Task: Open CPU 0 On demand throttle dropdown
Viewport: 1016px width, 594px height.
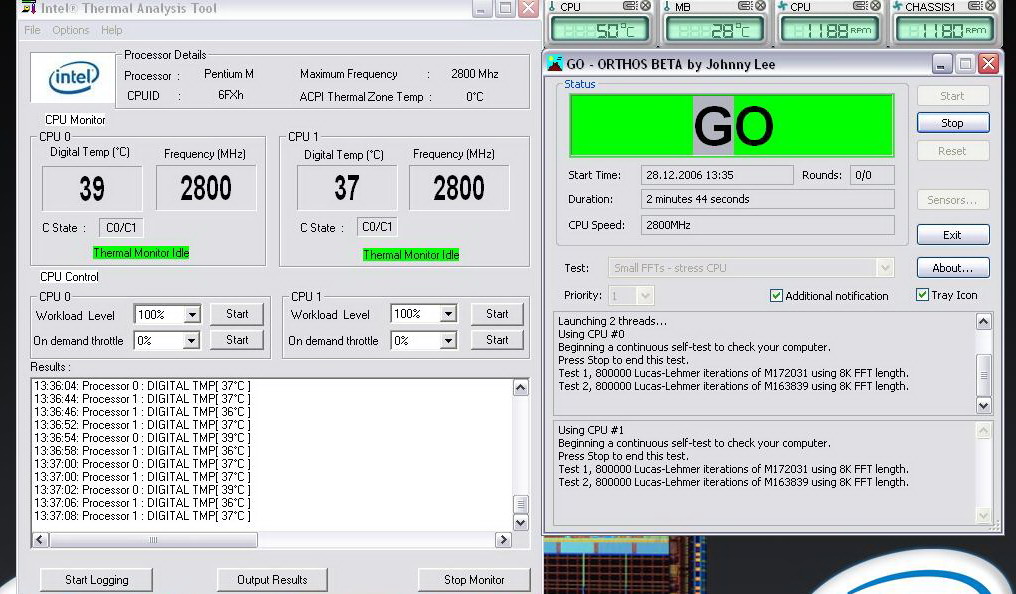Action: [191, 341]
